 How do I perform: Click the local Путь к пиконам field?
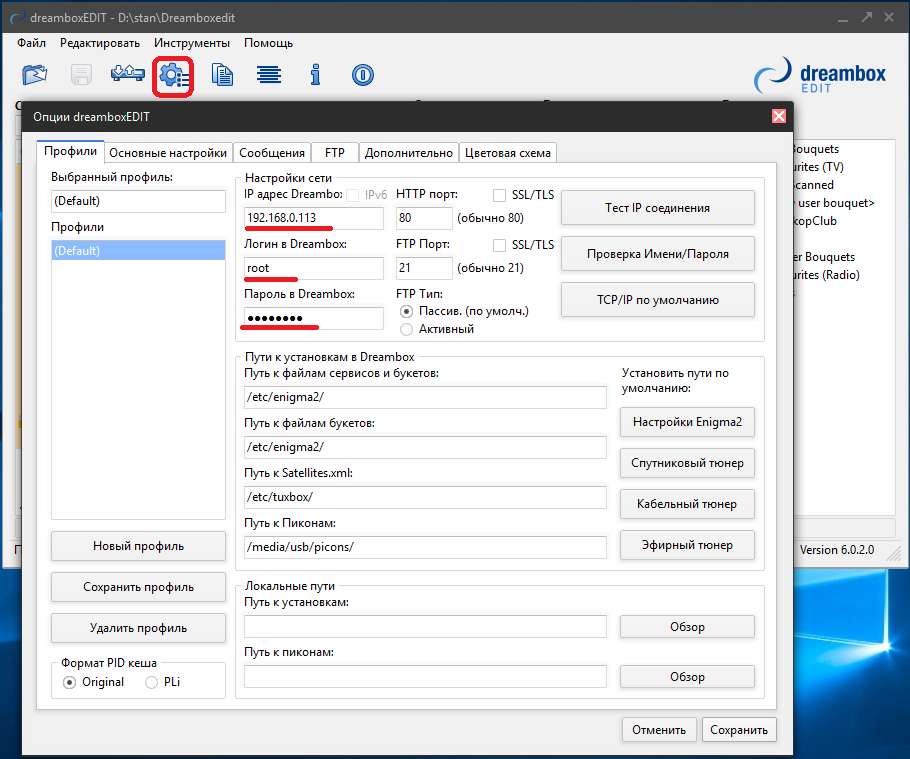(425, 677)
